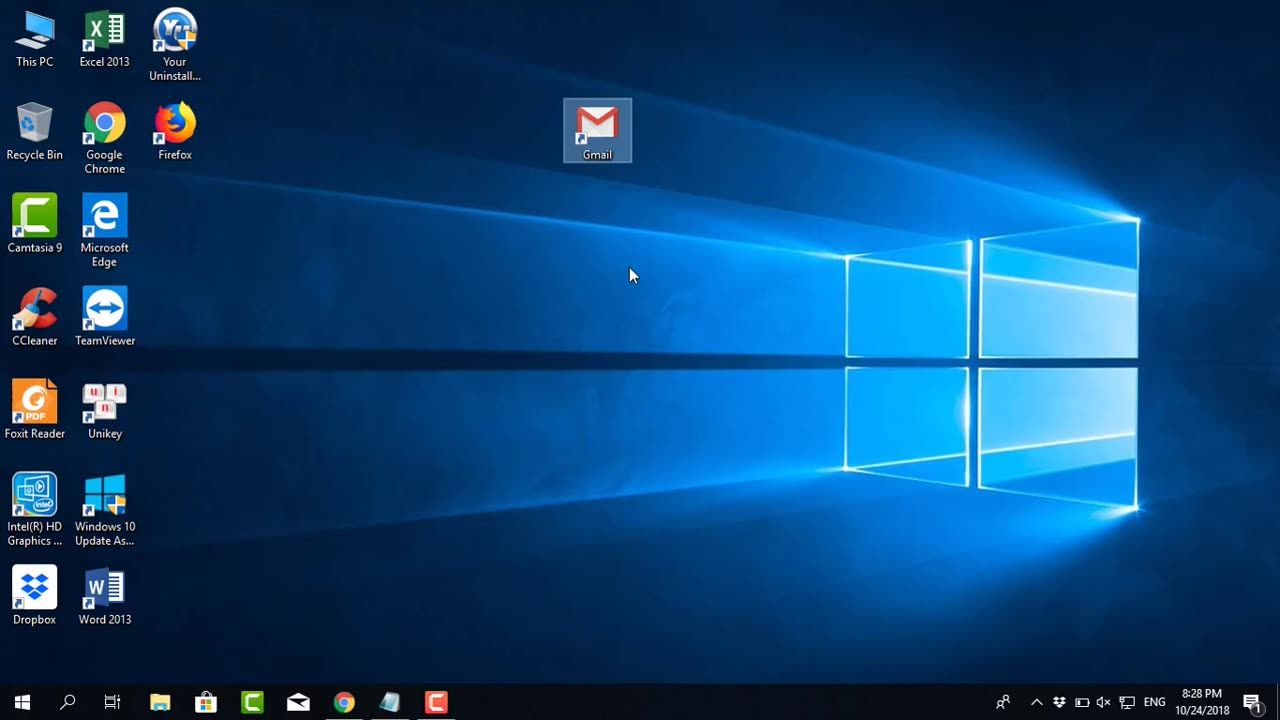Viewport: 1280px width, 720px height.
Task: Open the clock showing 8:28 PM
Action: coord(1202,702)
